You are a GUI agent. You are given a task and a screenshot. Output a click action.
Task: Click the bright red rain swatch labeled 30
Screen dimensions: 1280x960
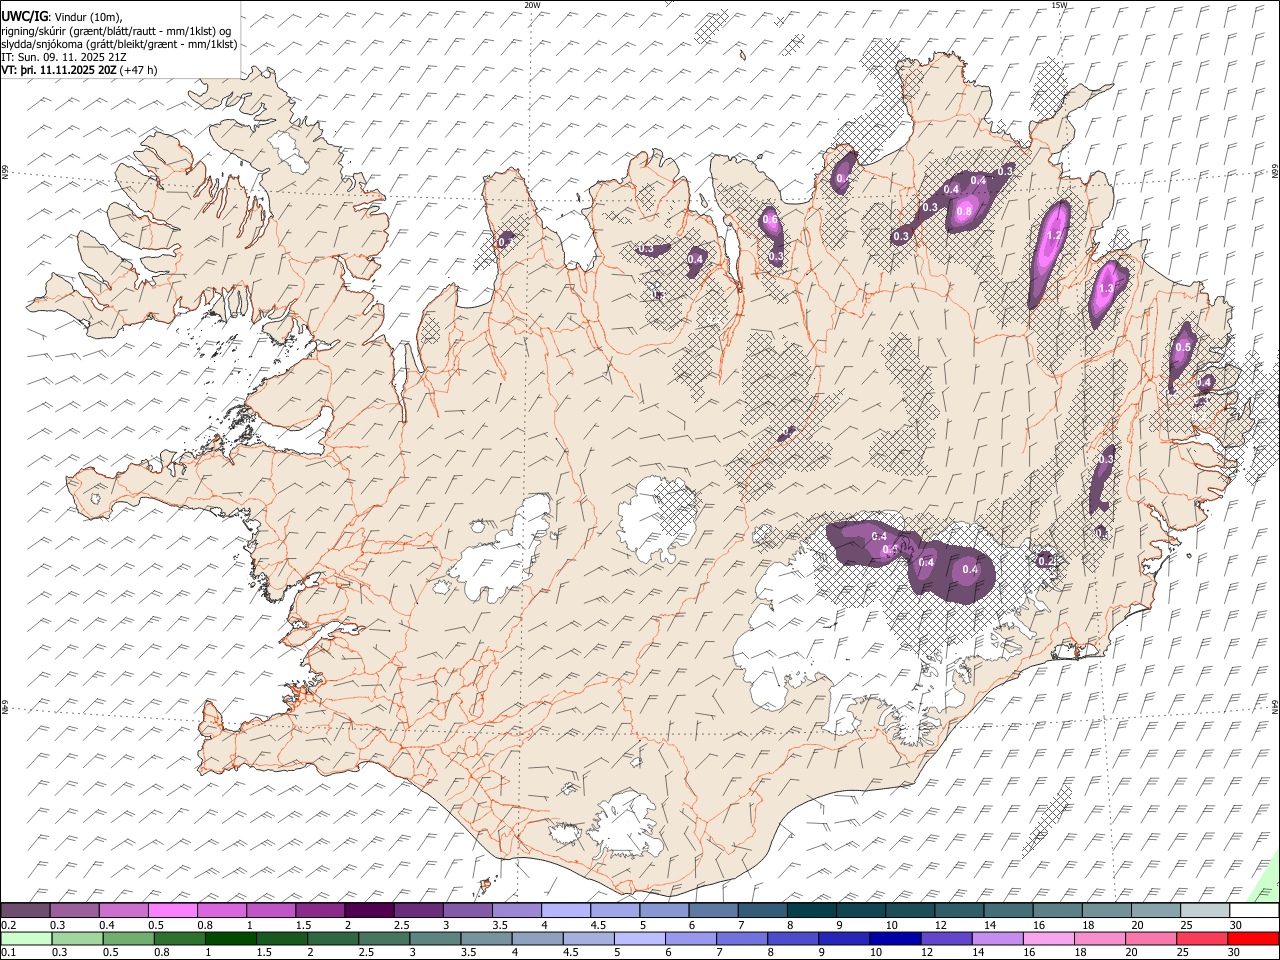tap(1252, 938)
